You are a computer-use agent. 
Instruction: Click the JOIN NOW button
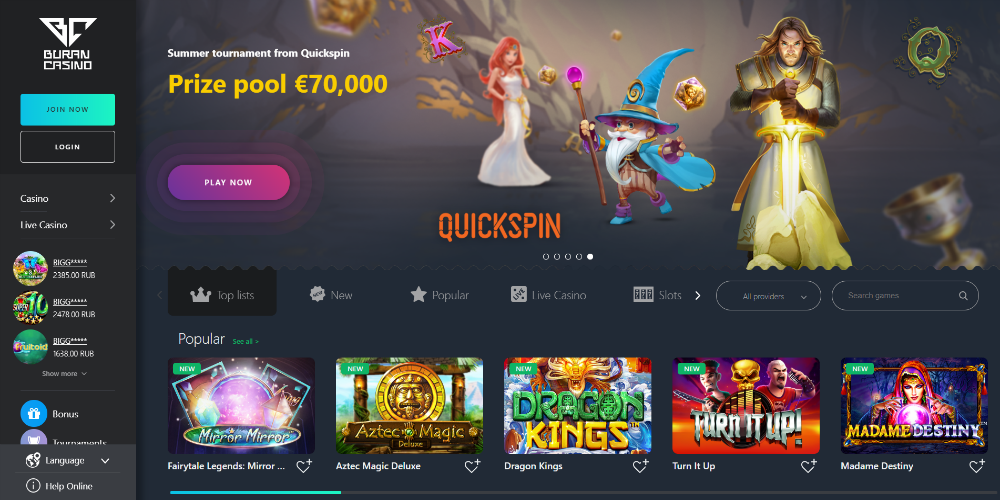pyautogui.click(x=68, y=110)
